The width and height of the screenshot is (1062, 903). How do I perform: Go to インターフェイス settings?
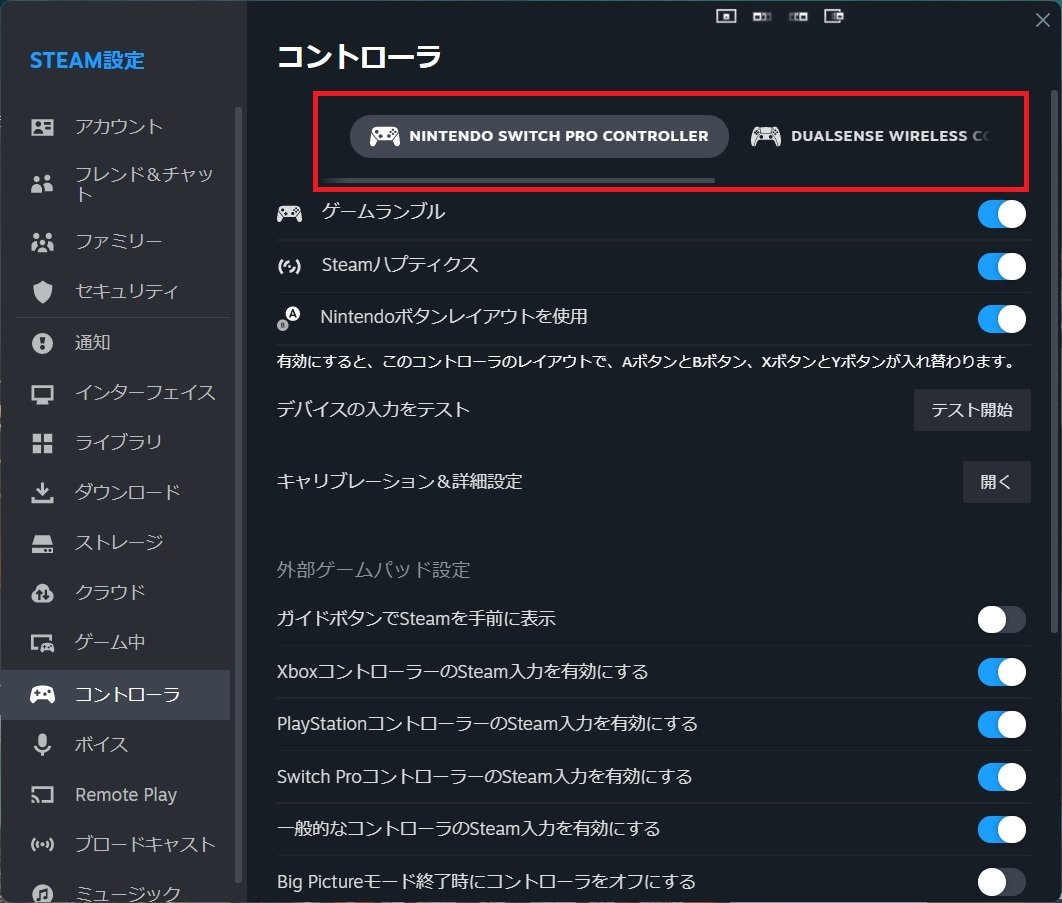click(116, 393)
